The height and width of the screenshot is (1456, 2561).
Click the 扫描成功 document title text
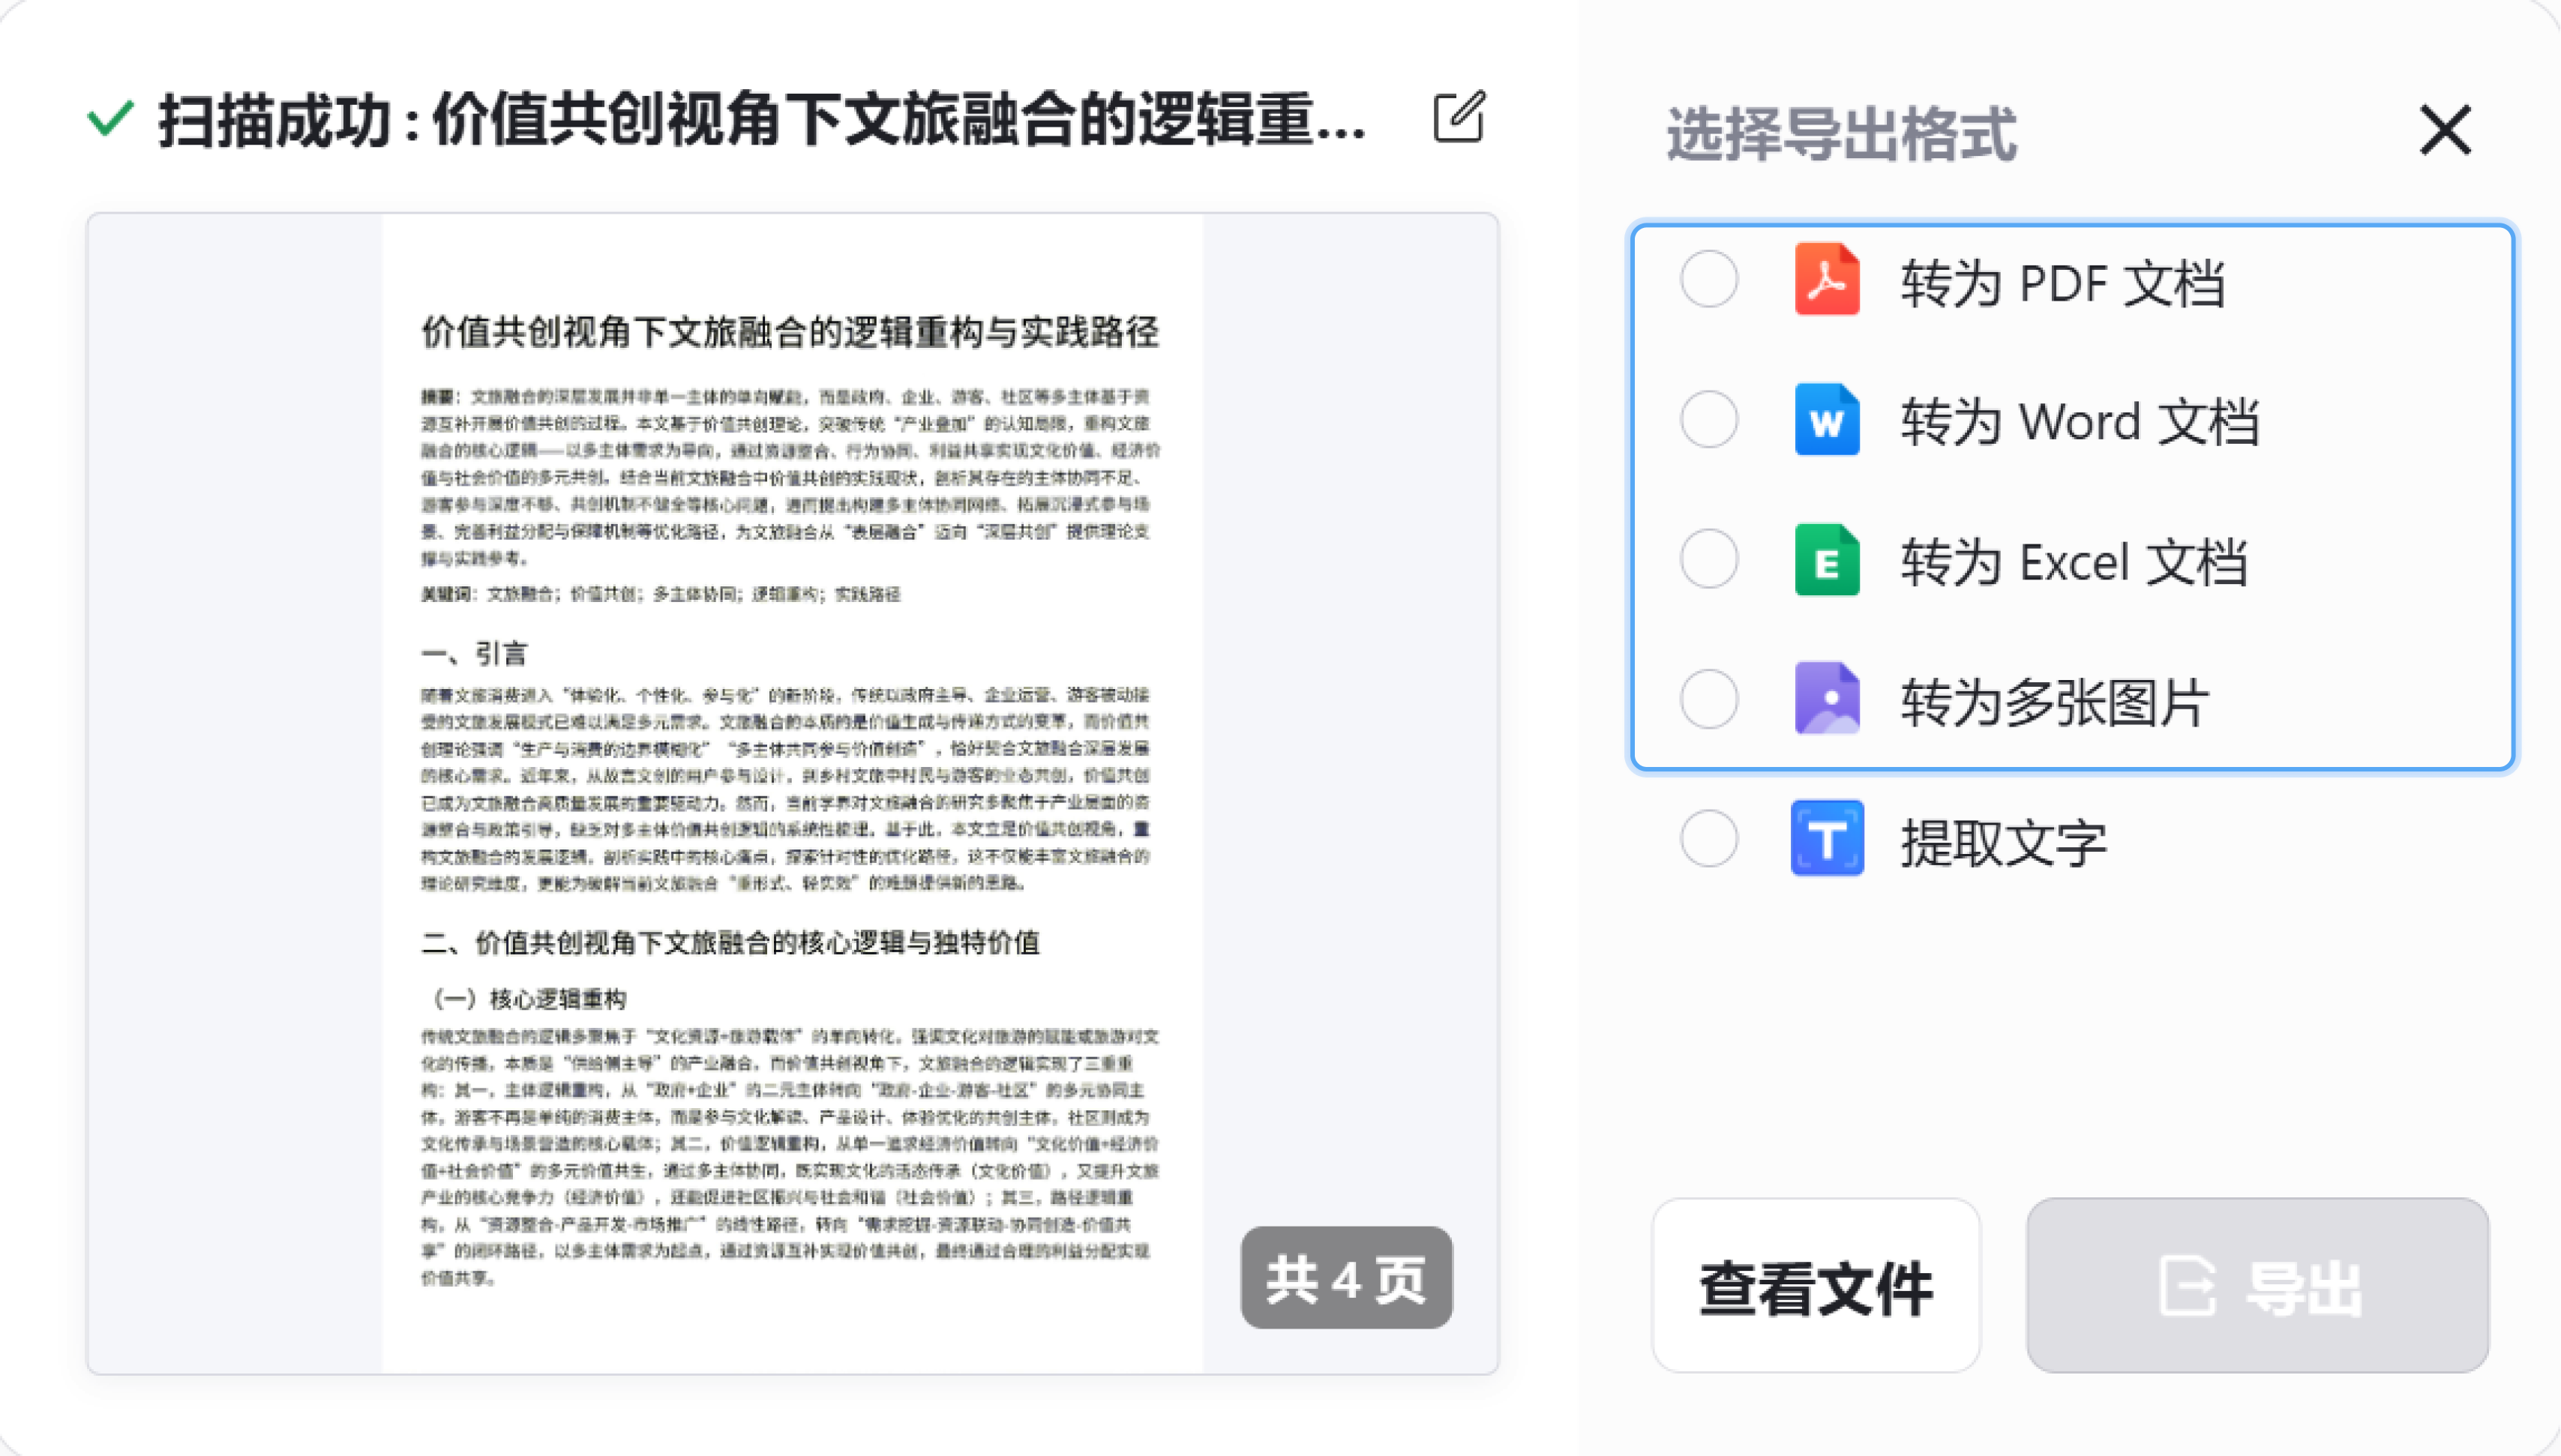pos(762,120)
